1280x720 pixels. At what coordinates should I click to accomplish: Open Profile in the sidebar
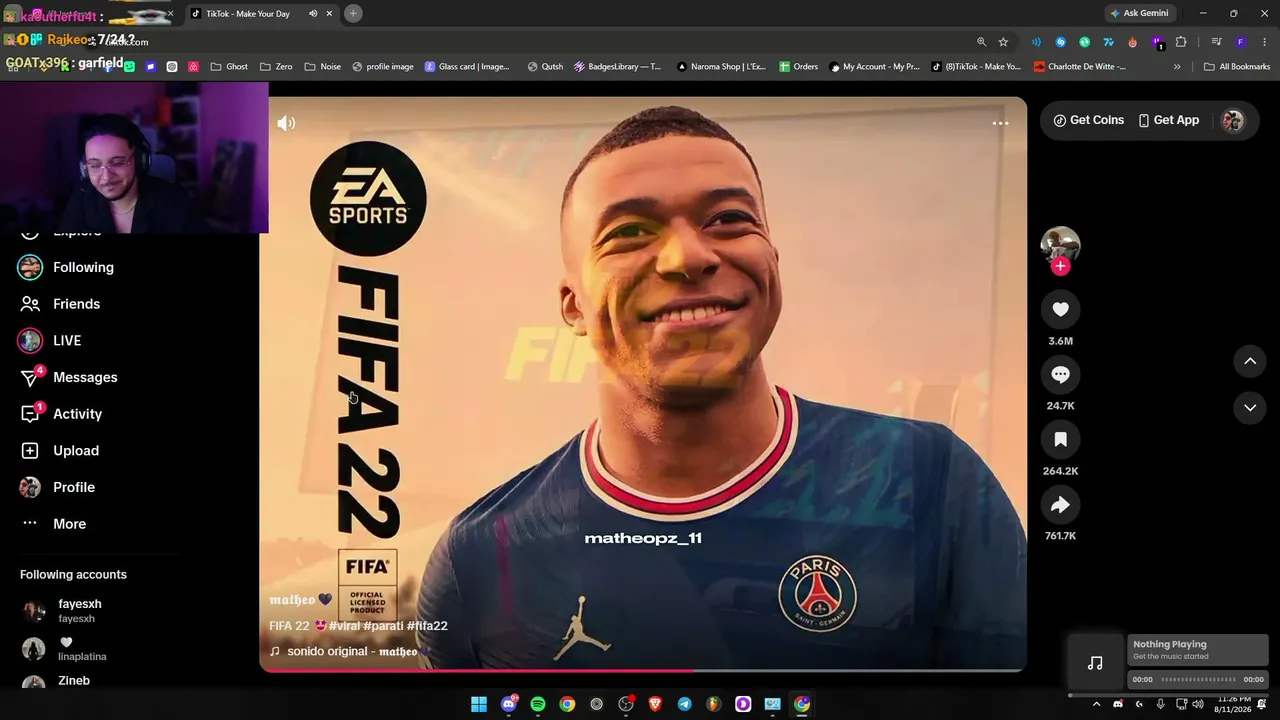[57, 487]
